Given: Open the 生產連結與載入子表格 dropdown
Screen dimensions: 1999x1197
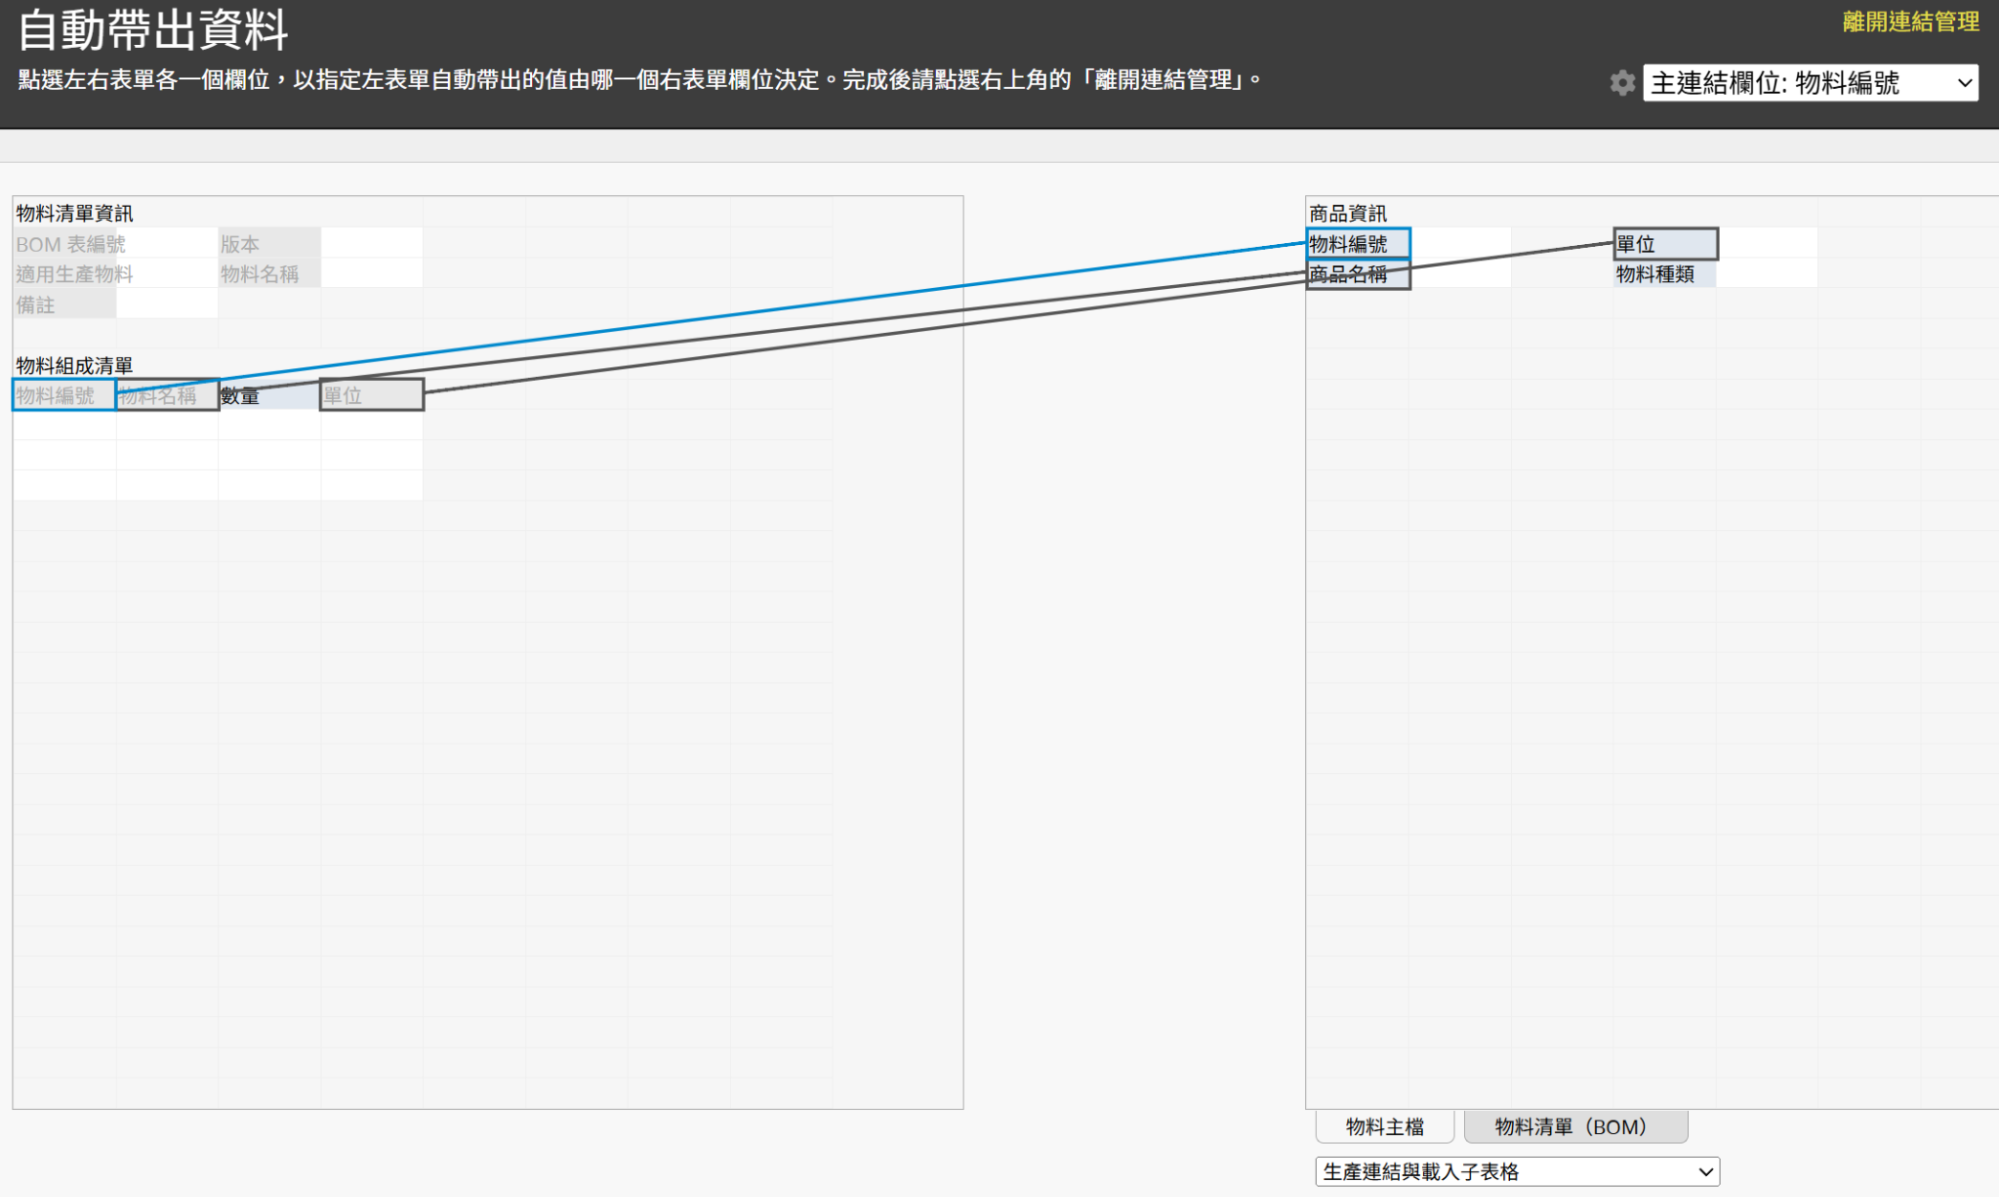Looking at the screenshot, I should [x=1516, y=1171].
